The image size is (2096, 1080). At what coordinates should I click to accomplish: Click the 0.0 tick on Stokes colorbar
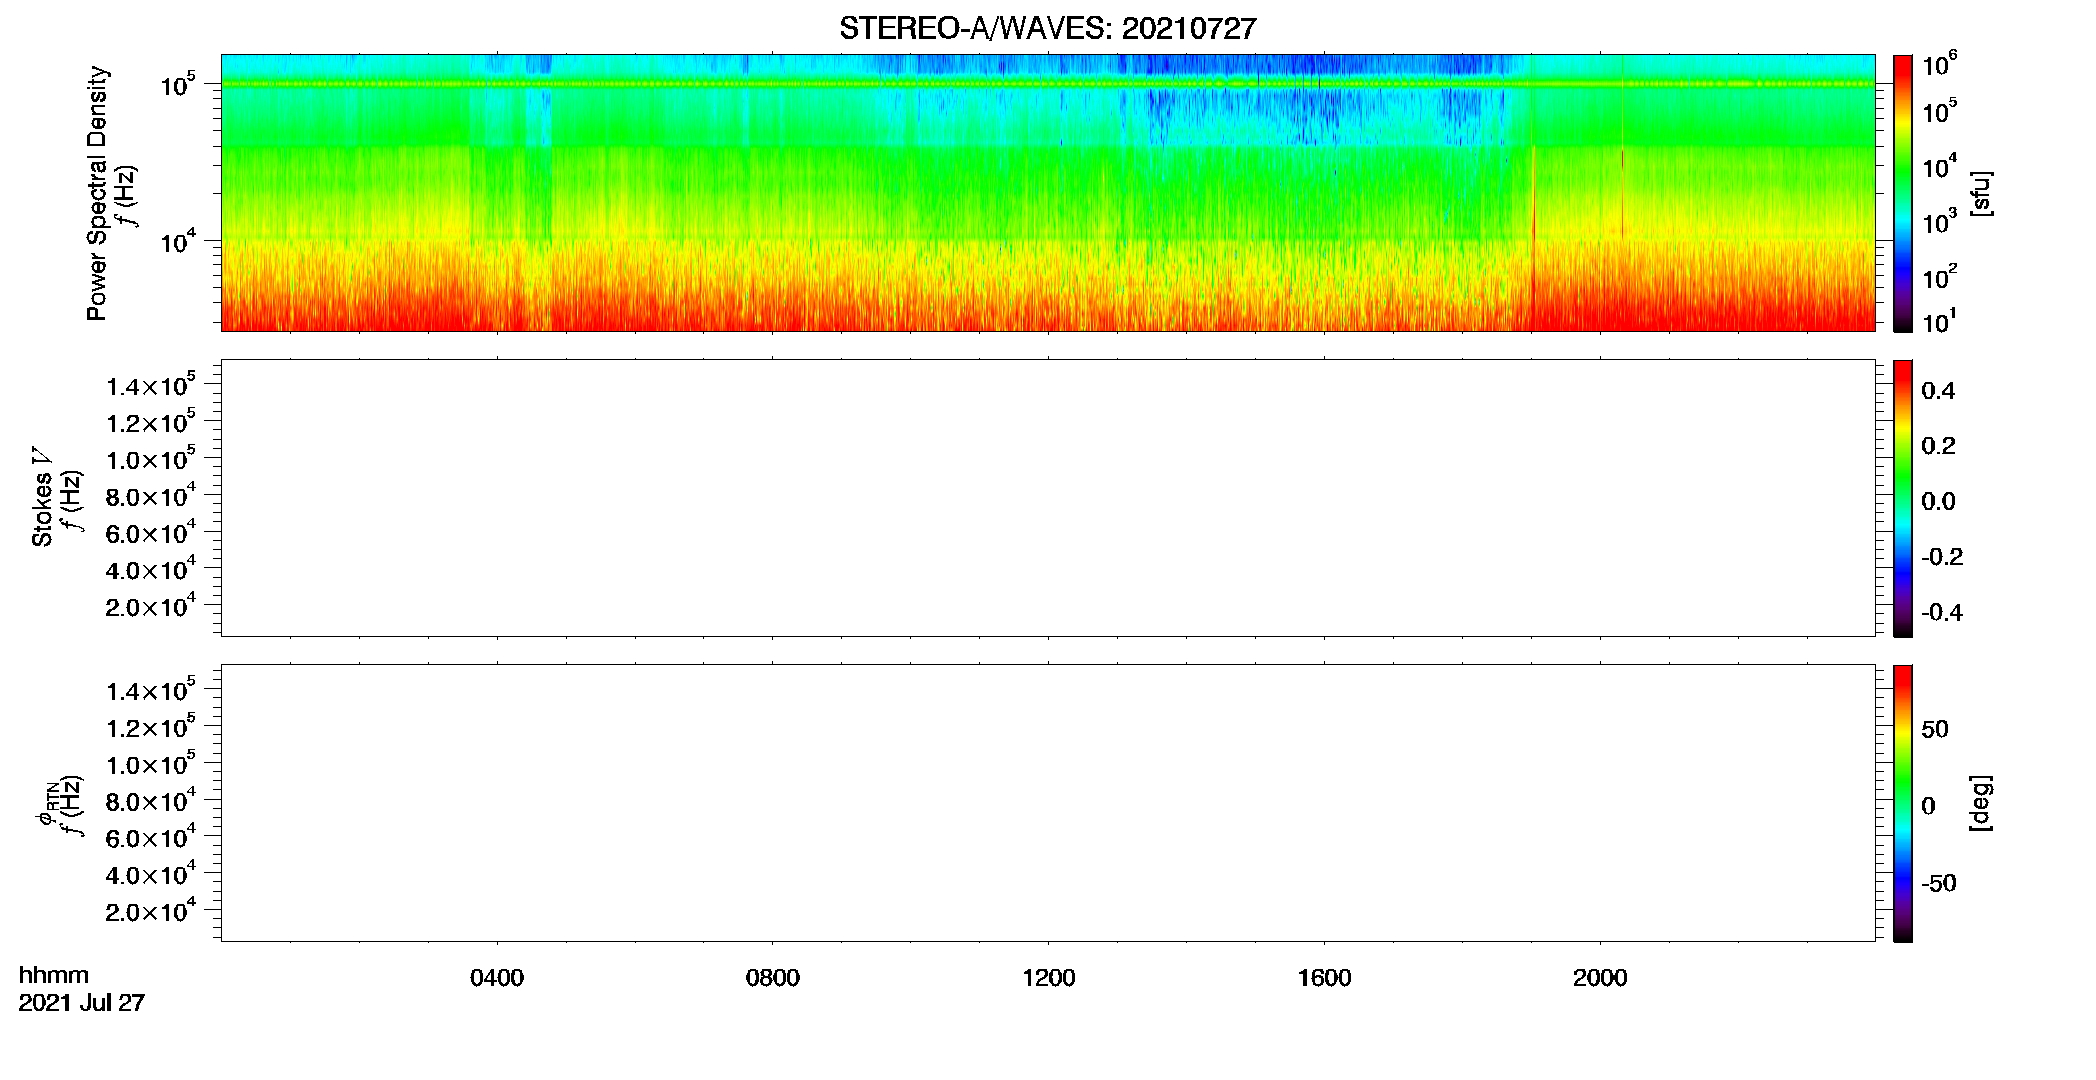click(1938, 502)
